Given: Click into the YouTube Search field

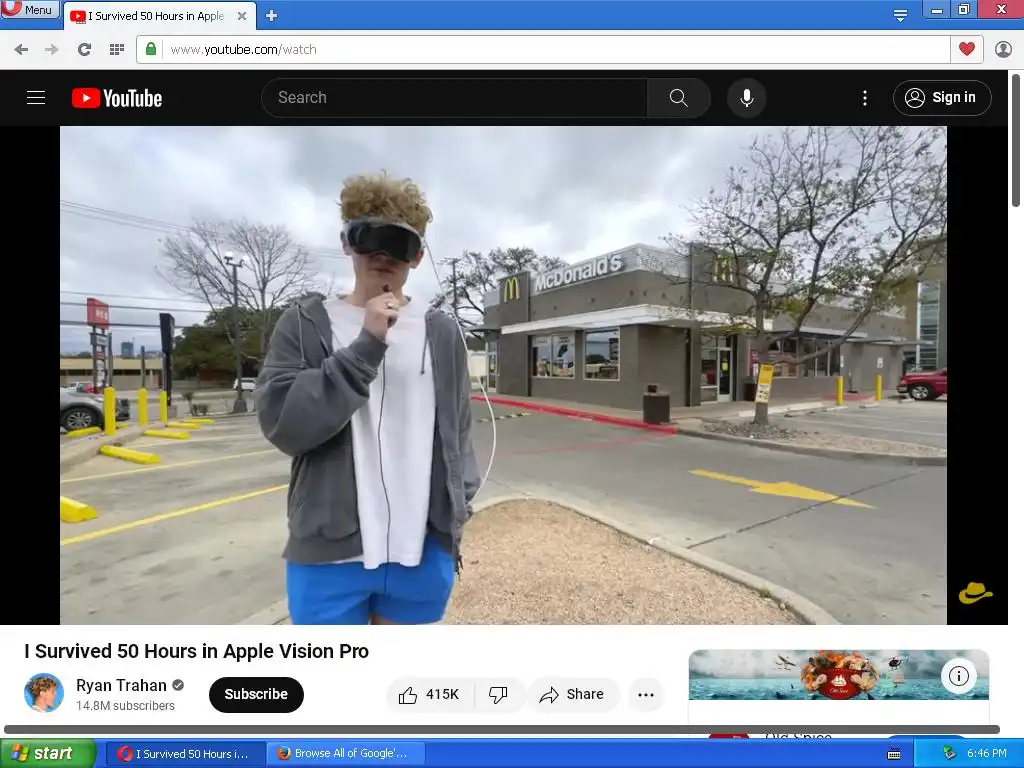Looking at the screenshot, I should (454, 98).
